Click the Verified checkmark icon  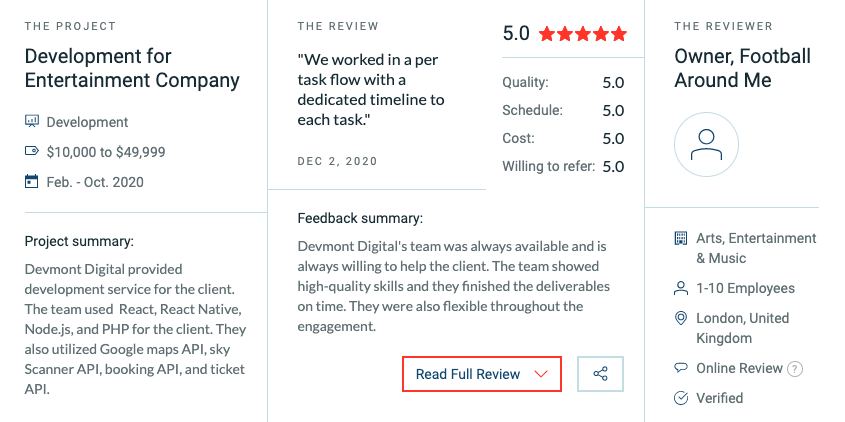681,398
